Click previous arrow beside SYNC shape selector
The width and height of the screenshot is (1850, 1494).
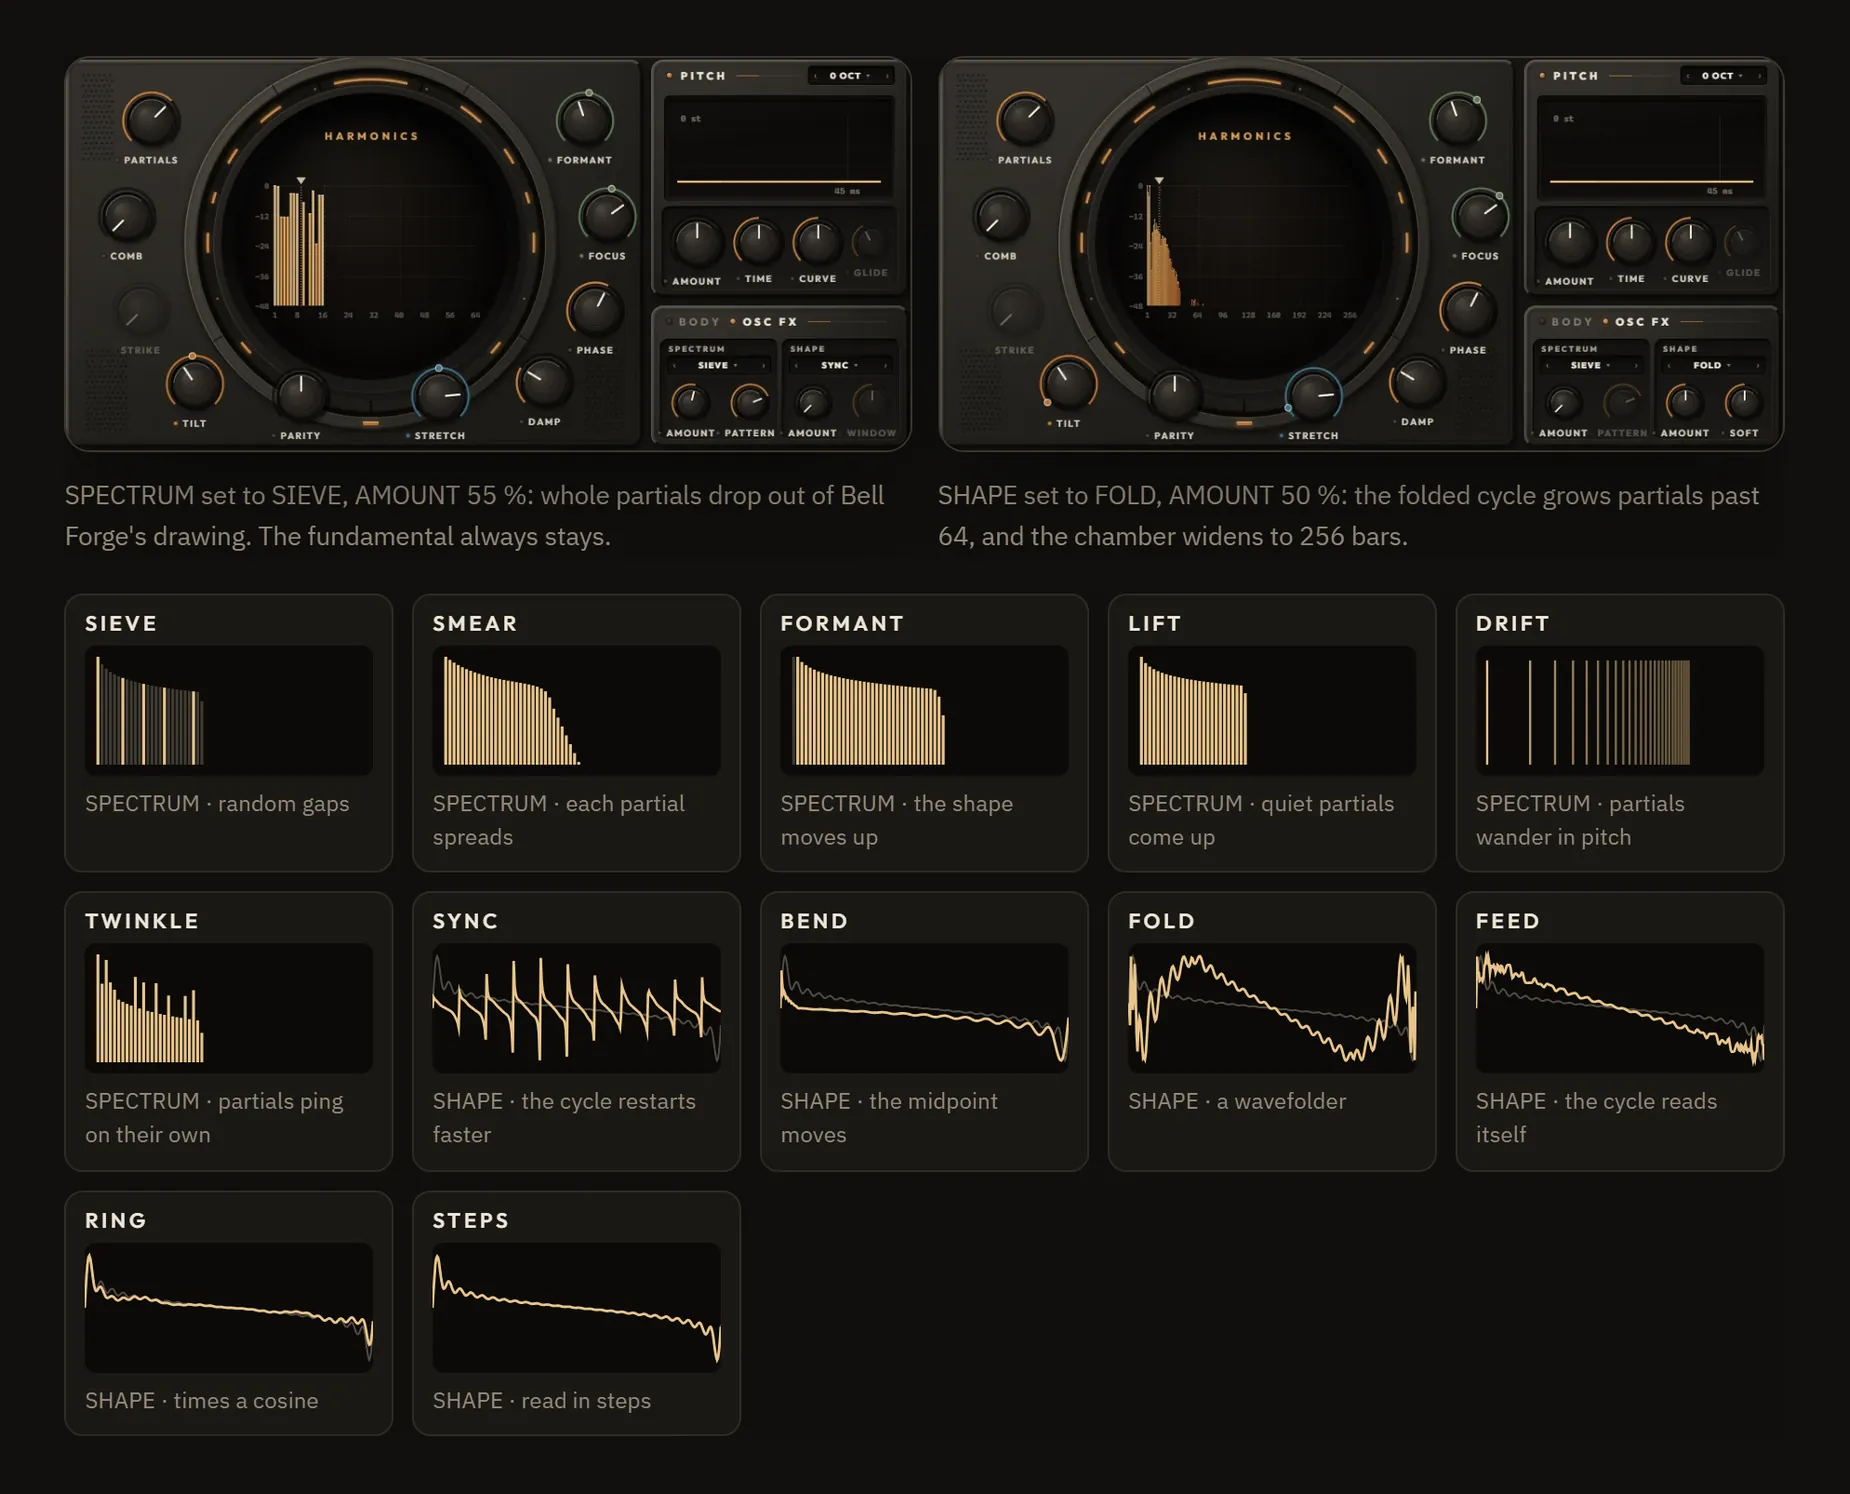[x=795, y=366]
